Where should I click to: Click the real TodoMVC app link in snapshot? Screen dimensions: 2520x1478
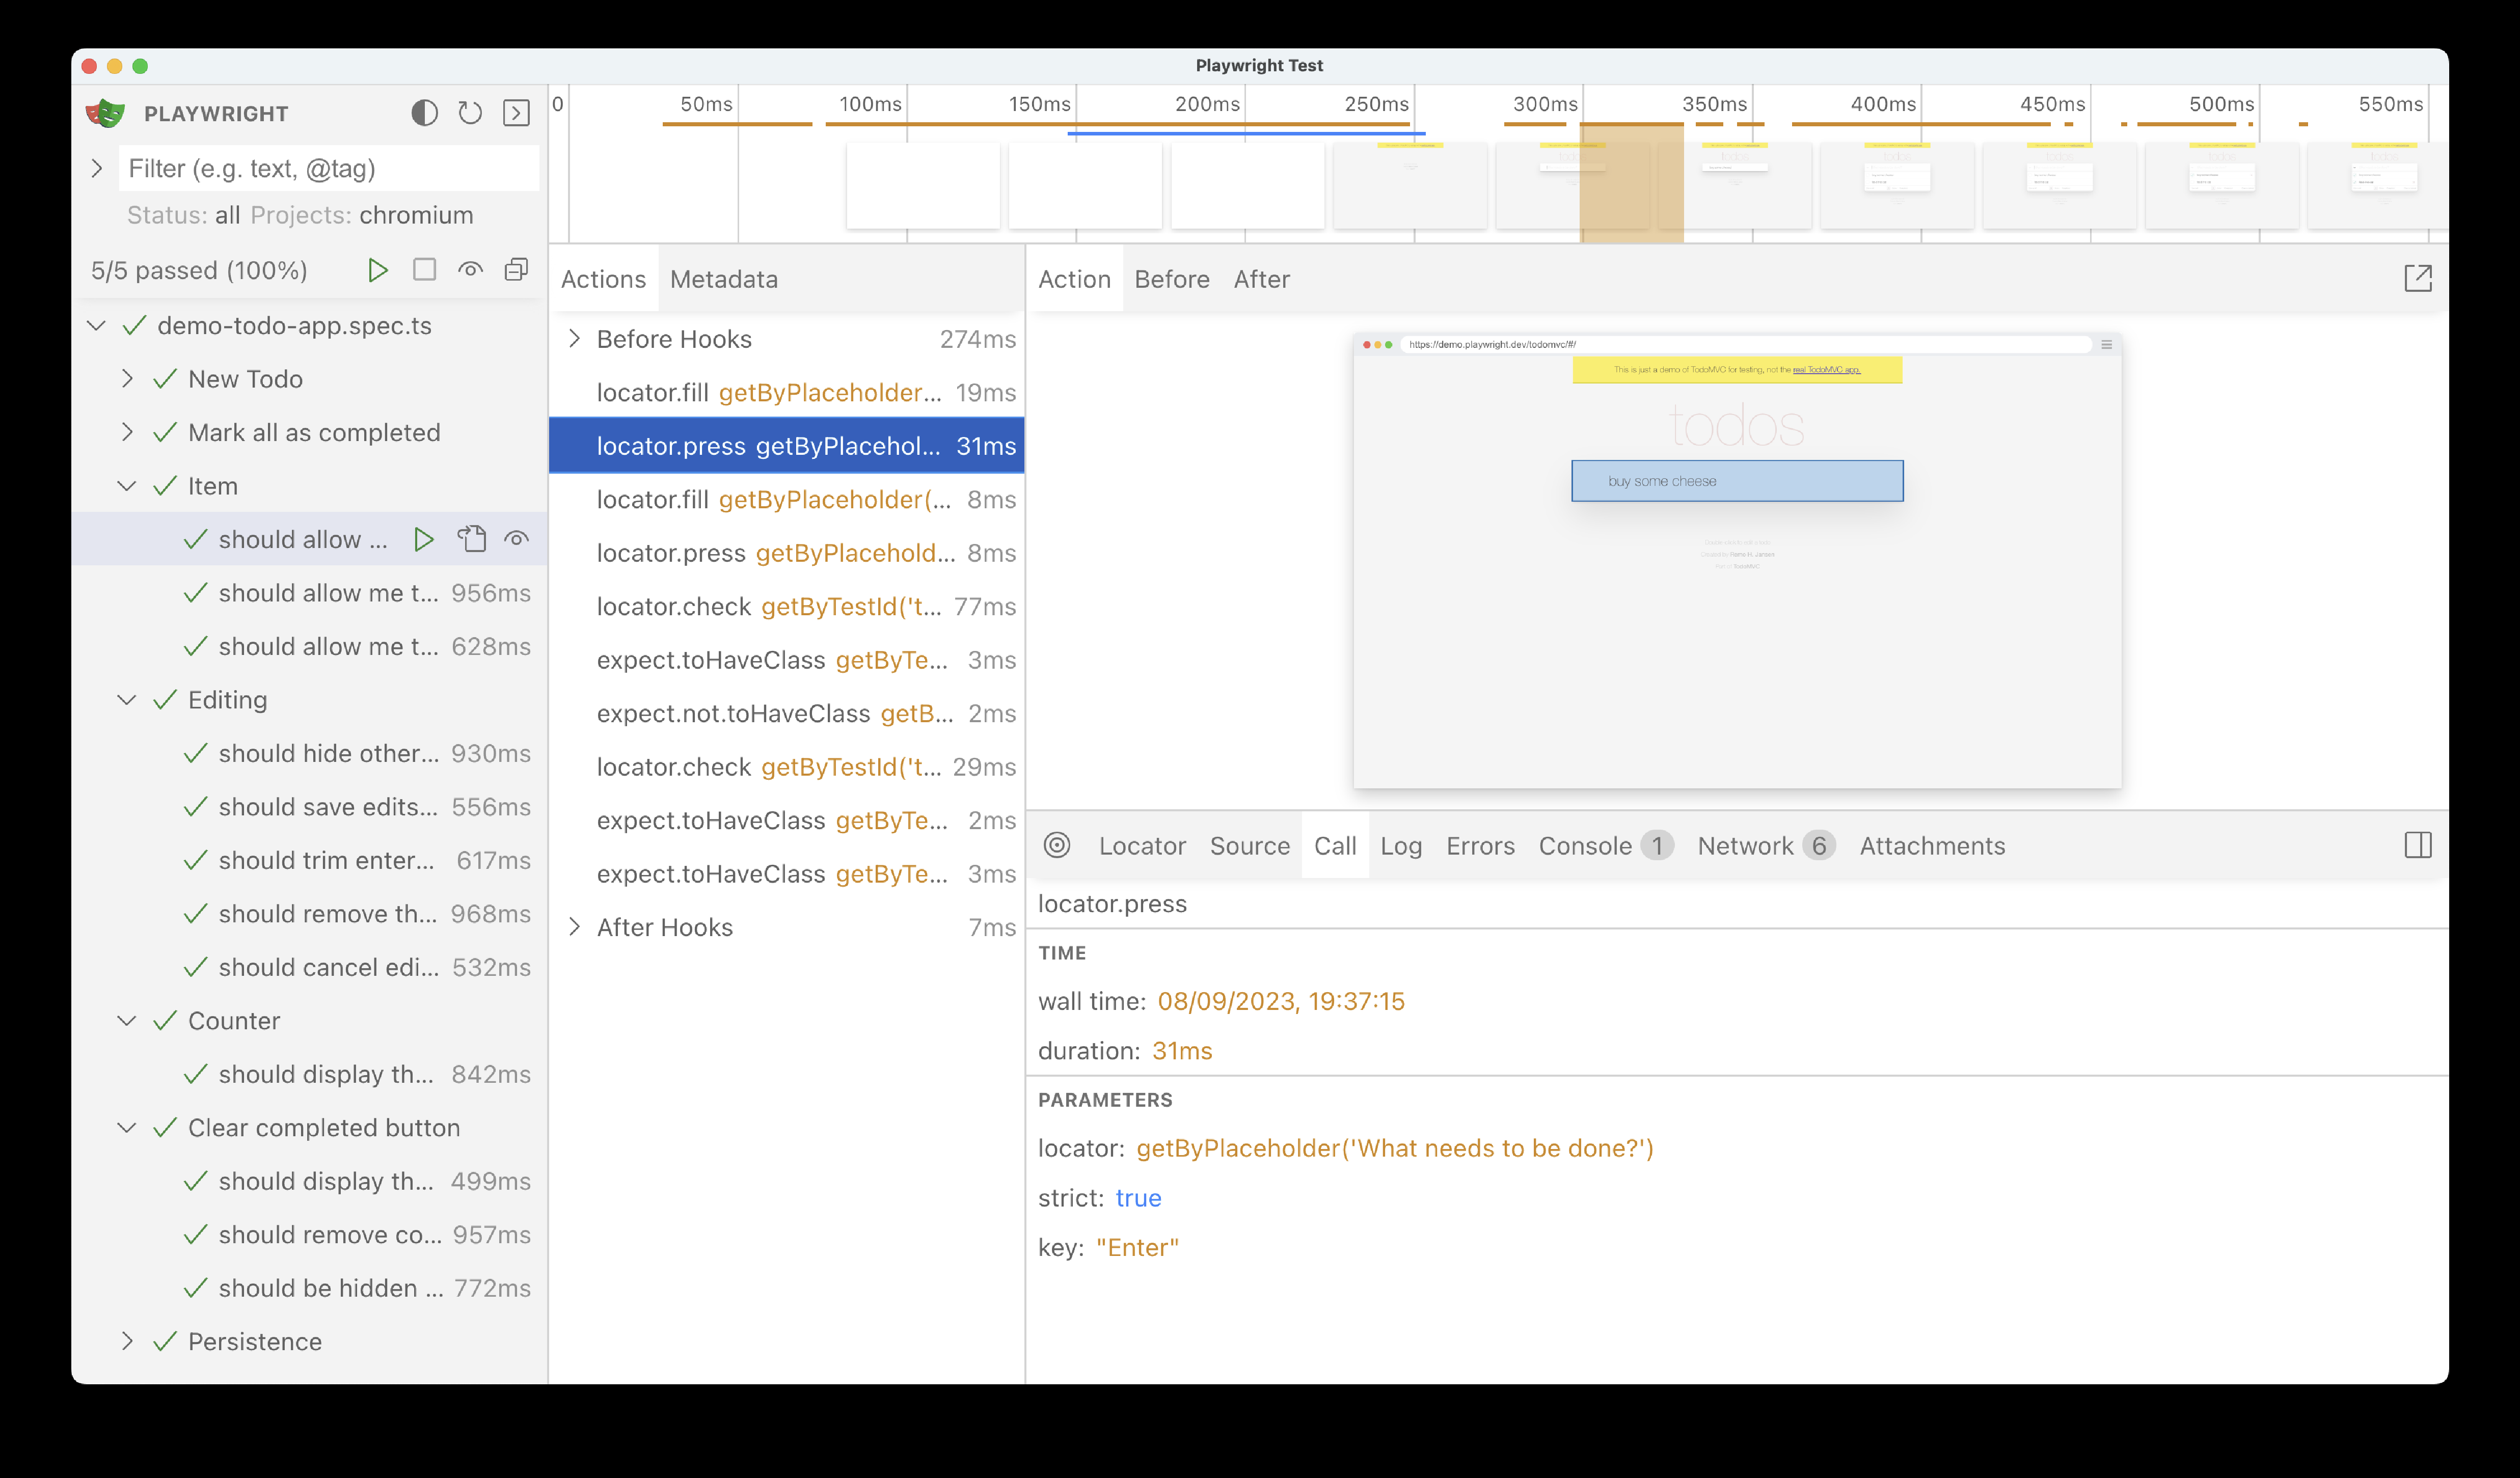1826,370
